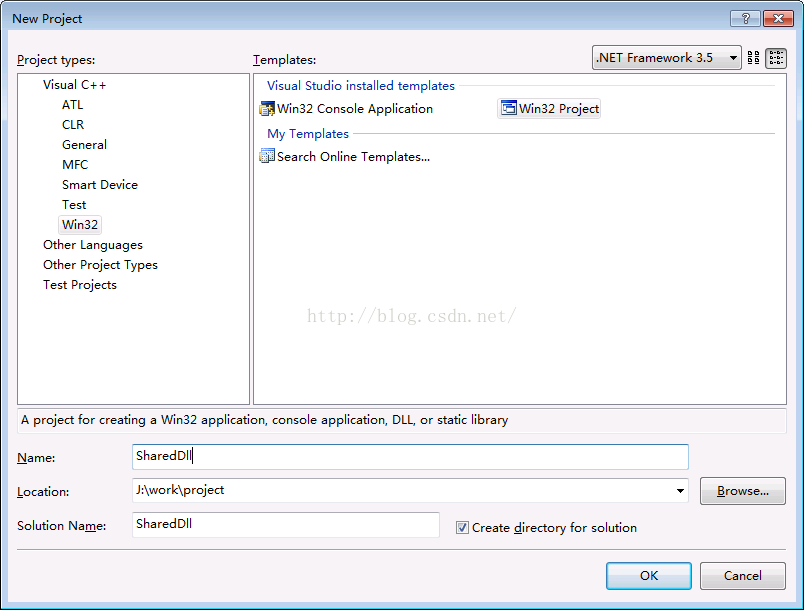The image size is (804, 610).
Task: Click the Win32 project description text
Action: 265,420
